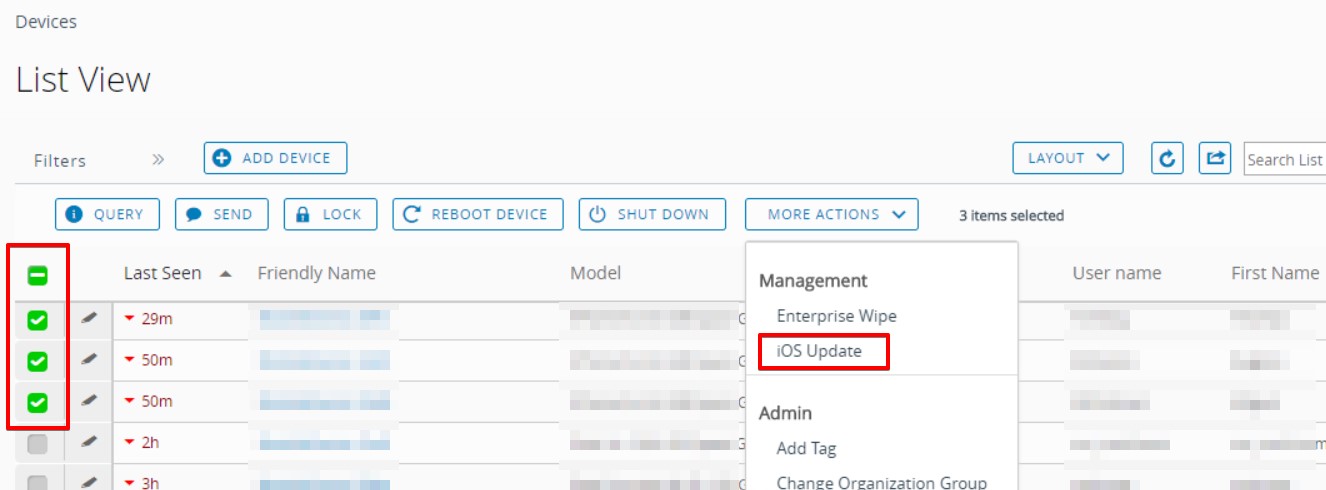
Task: Shut down the selected devices
Action: [651, 214]
